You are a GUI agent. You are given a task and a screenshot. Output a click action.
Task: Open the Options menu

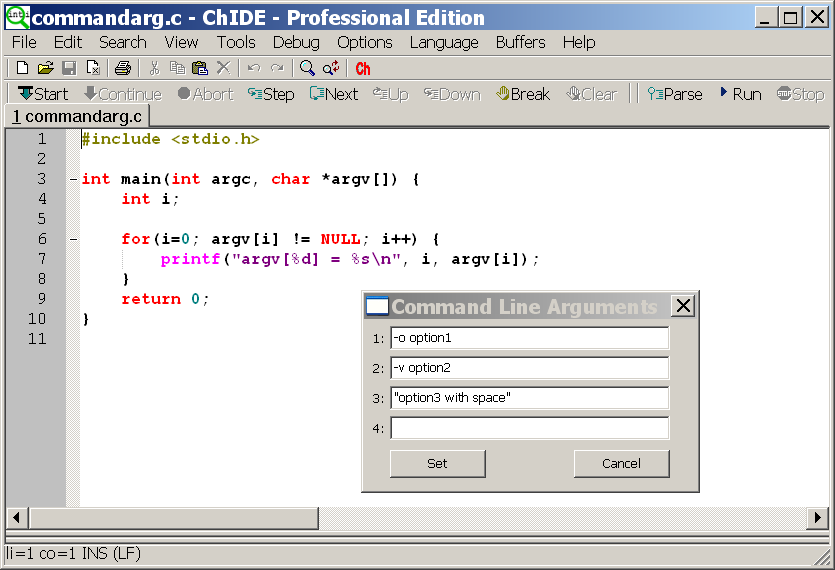[365, 42]
